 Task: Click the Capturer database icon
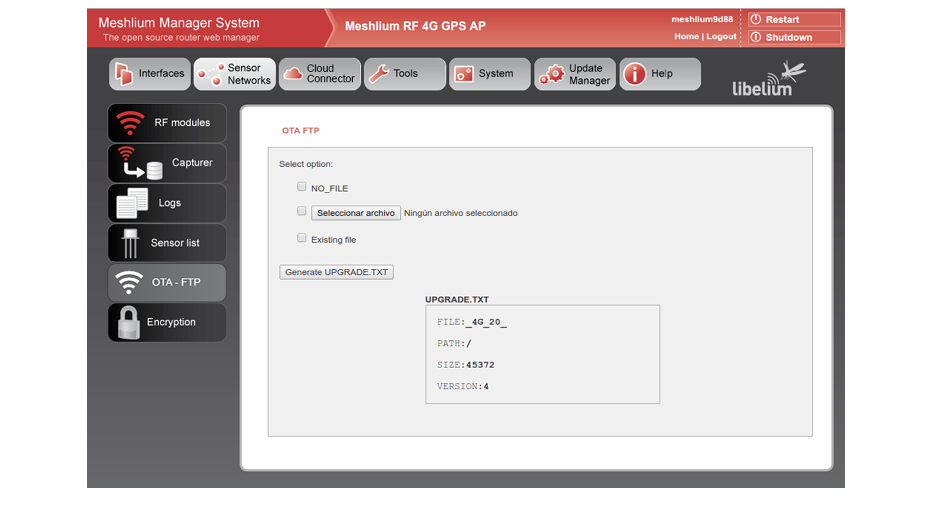154,171
